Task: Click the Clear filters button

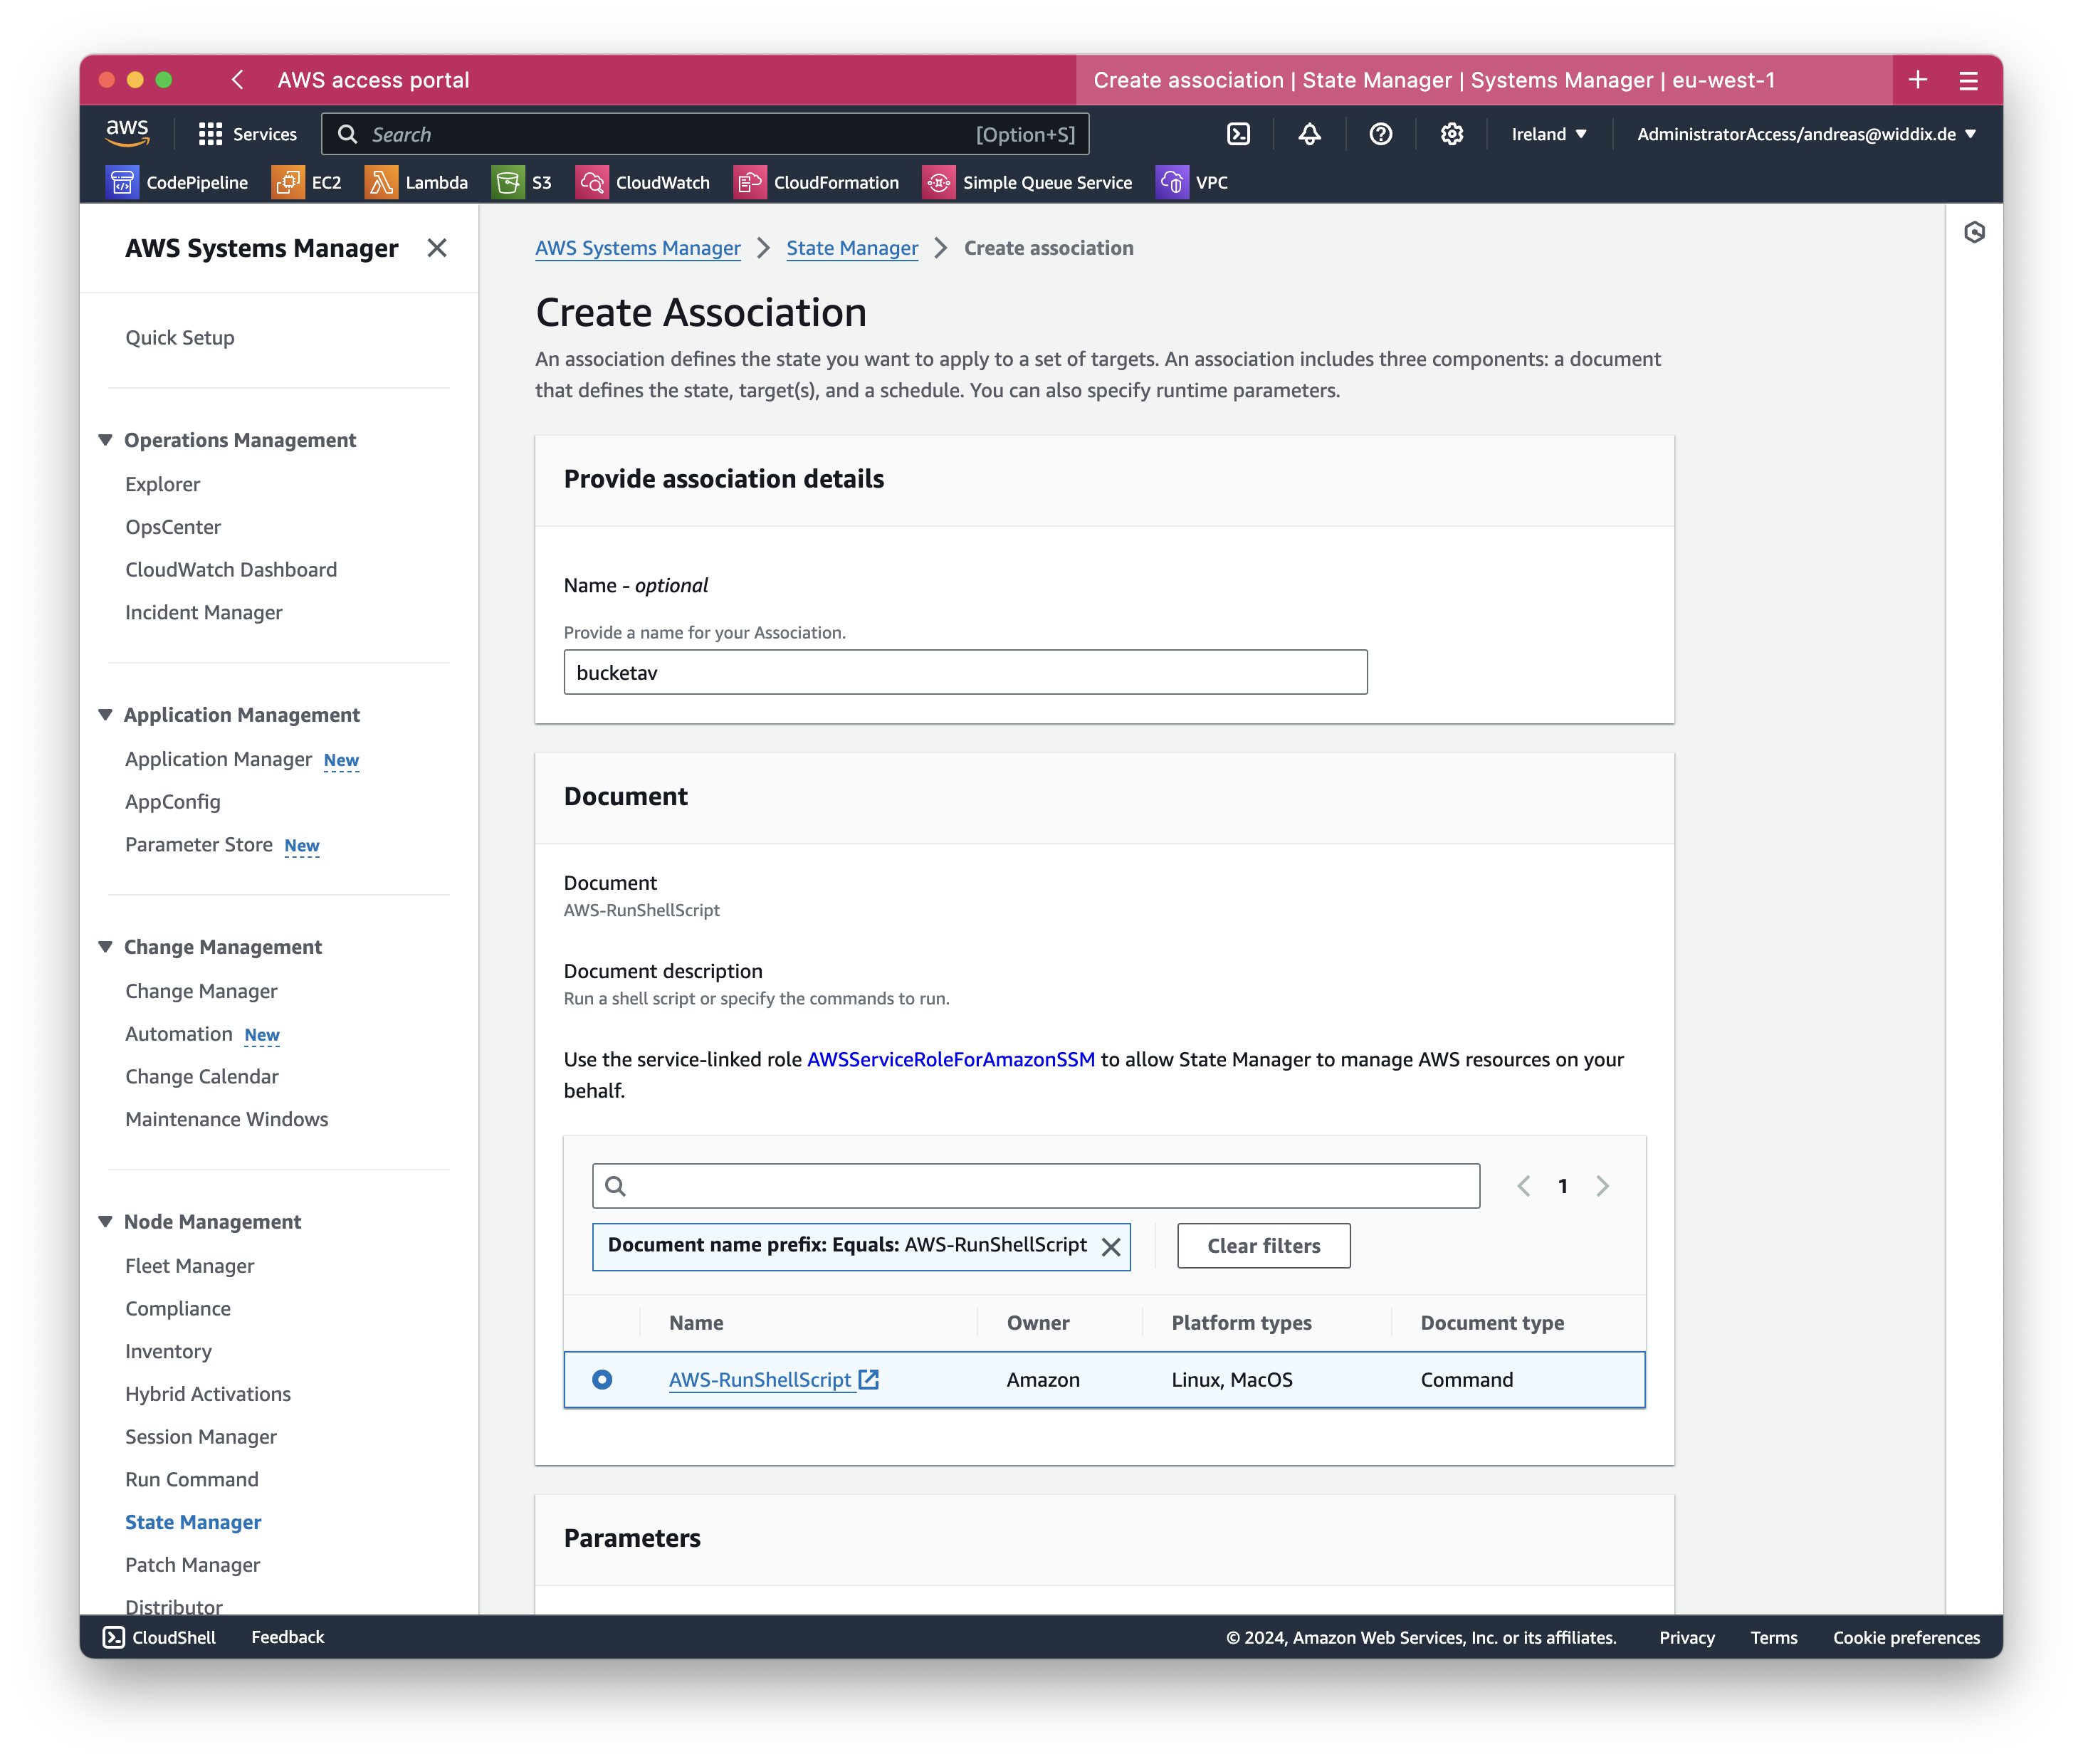Action: pyautogui.click(x=1263, y=1246)
